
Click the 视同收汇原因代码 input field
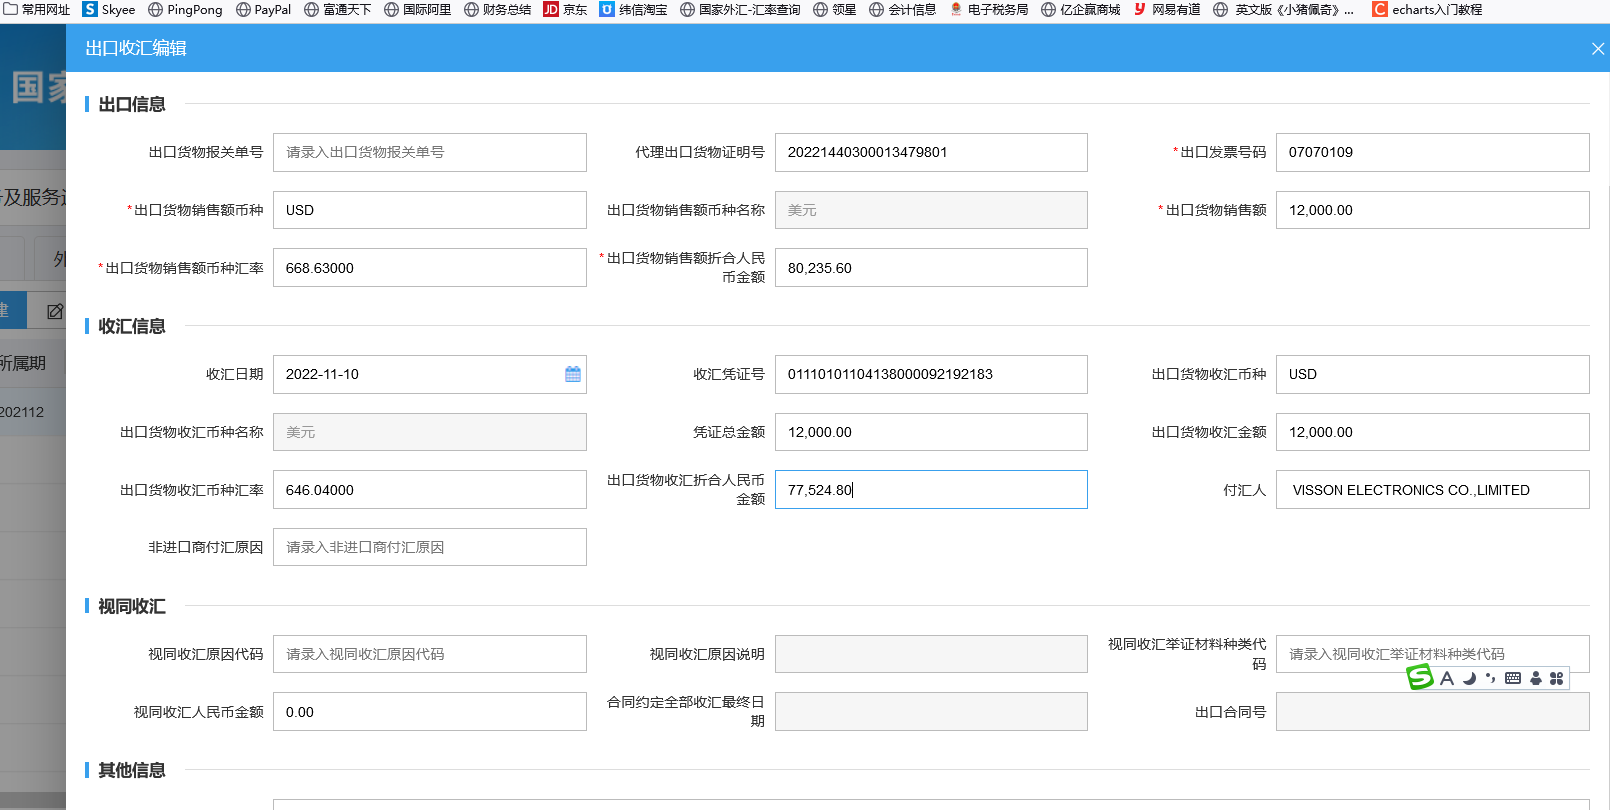click(429, 654)
